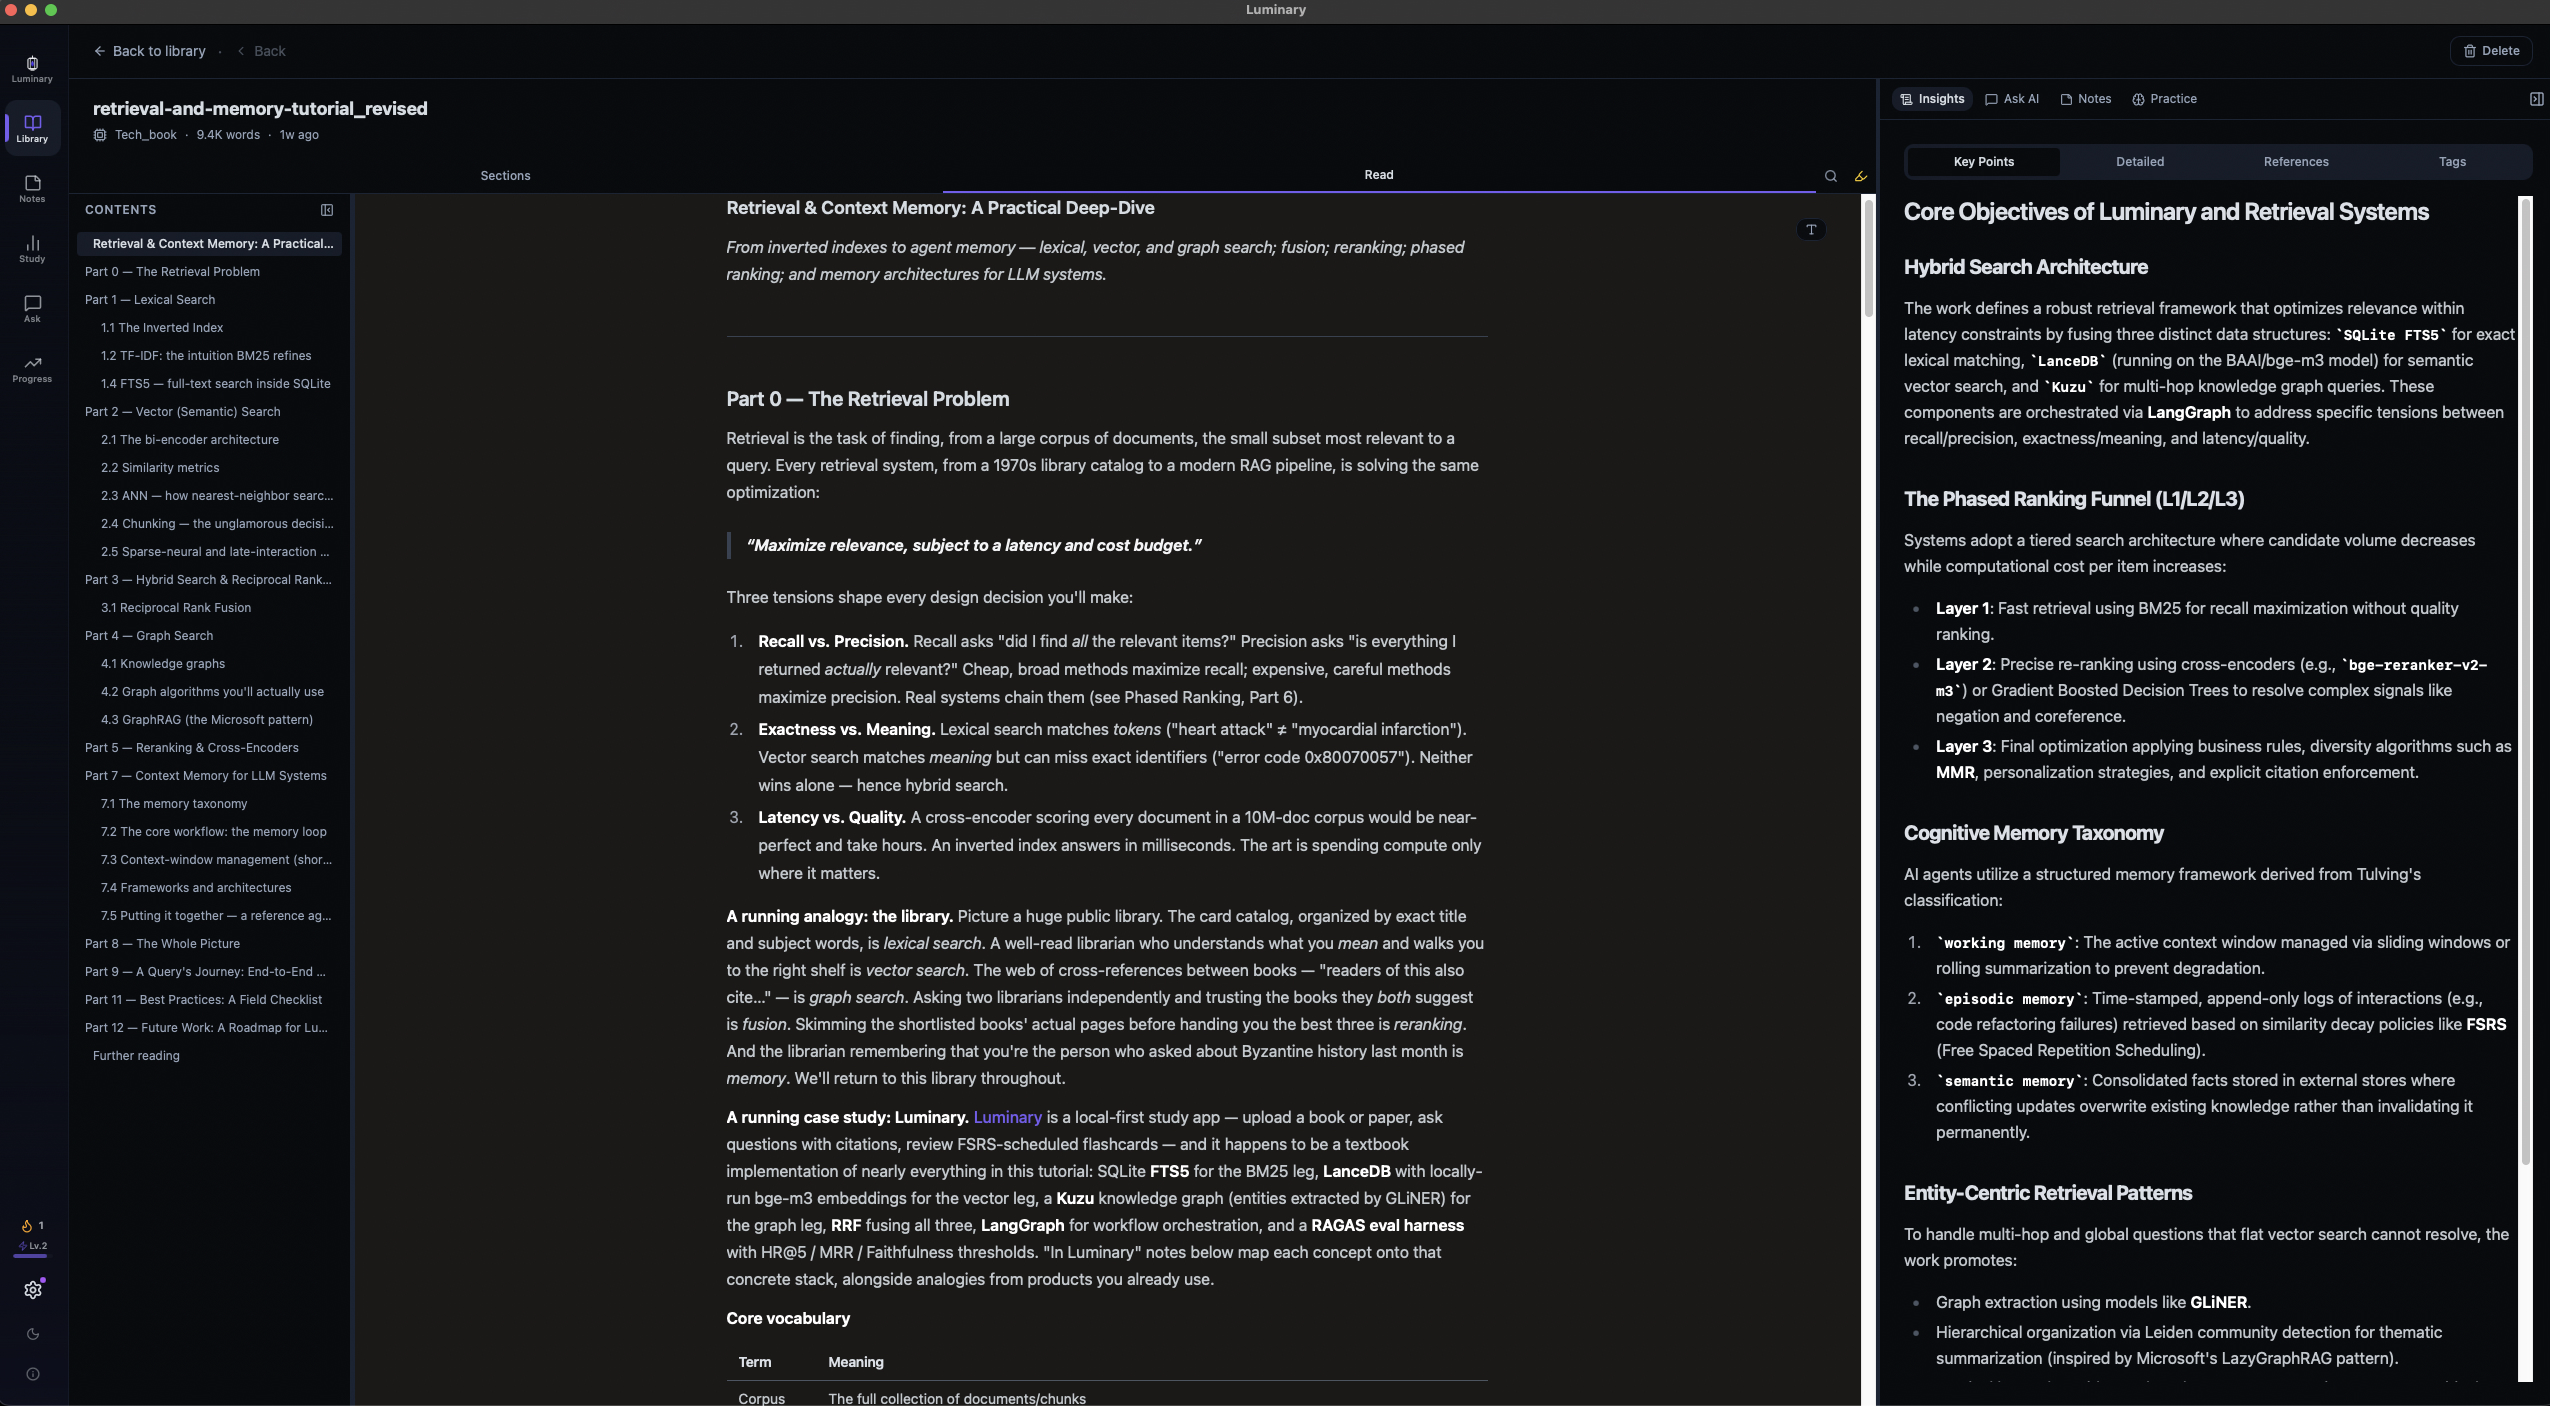Open the Luminary hyperlink in the text
2550x1406 pixels.
tap(1007, 1118)
